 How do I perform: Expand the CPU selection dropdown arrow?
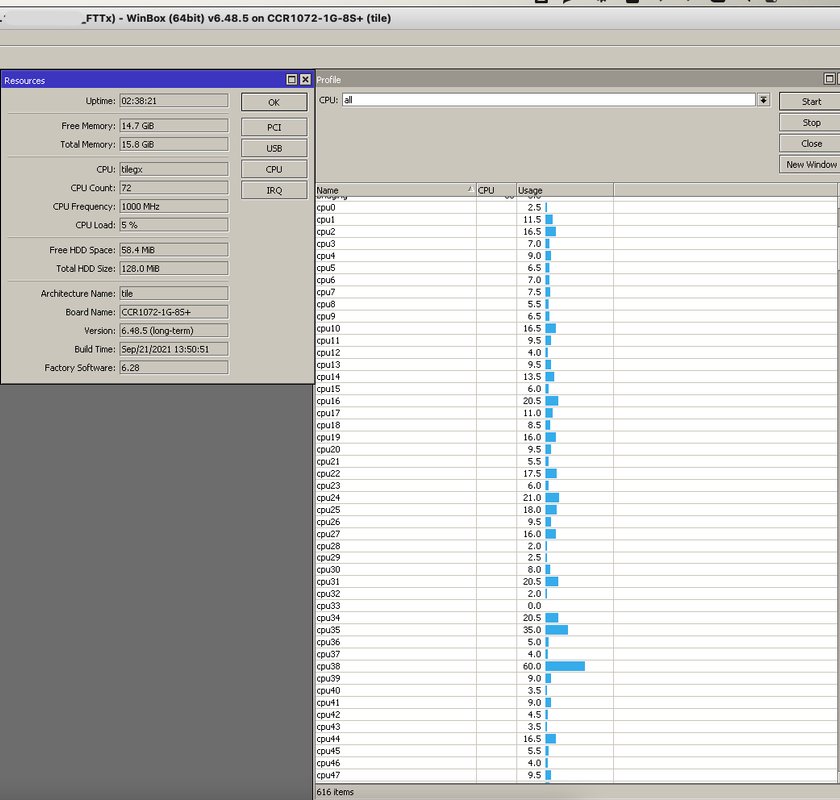[x=763, y=100]
